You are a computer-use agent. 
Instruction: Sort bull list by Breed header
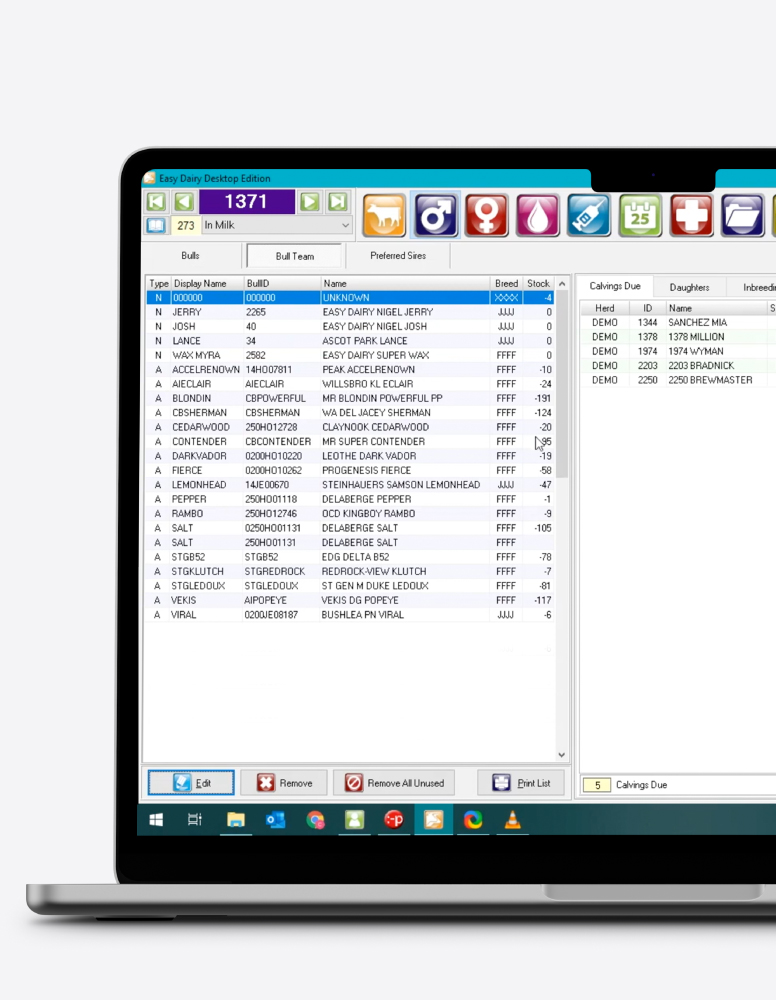[x=506, y=283]
